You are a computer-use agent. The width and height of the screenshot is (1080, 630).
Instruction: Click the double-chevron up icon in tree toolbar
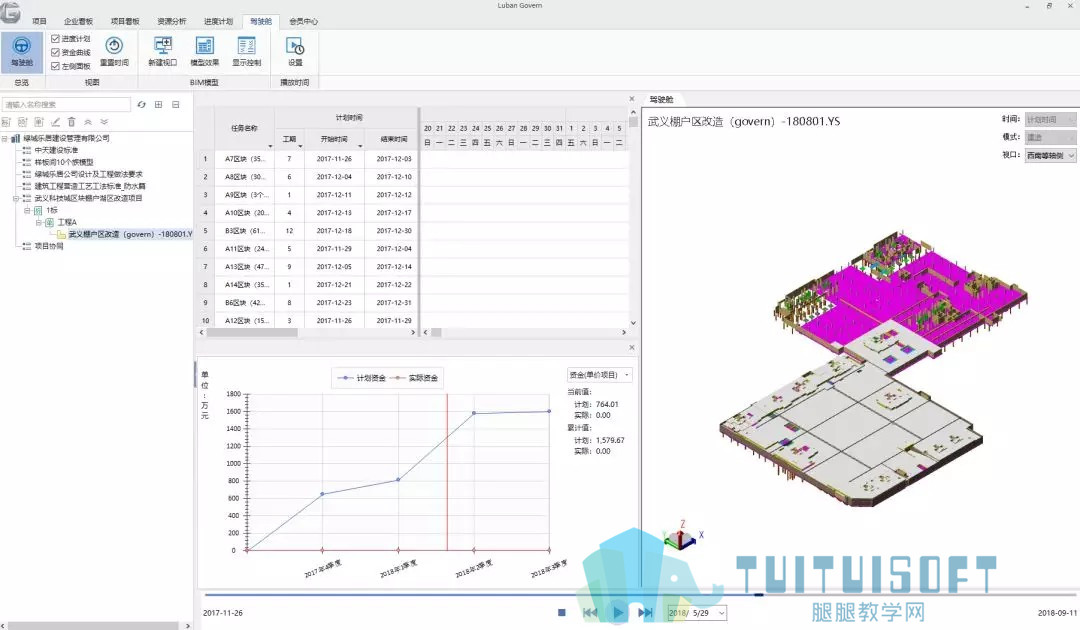coord(87,122)
